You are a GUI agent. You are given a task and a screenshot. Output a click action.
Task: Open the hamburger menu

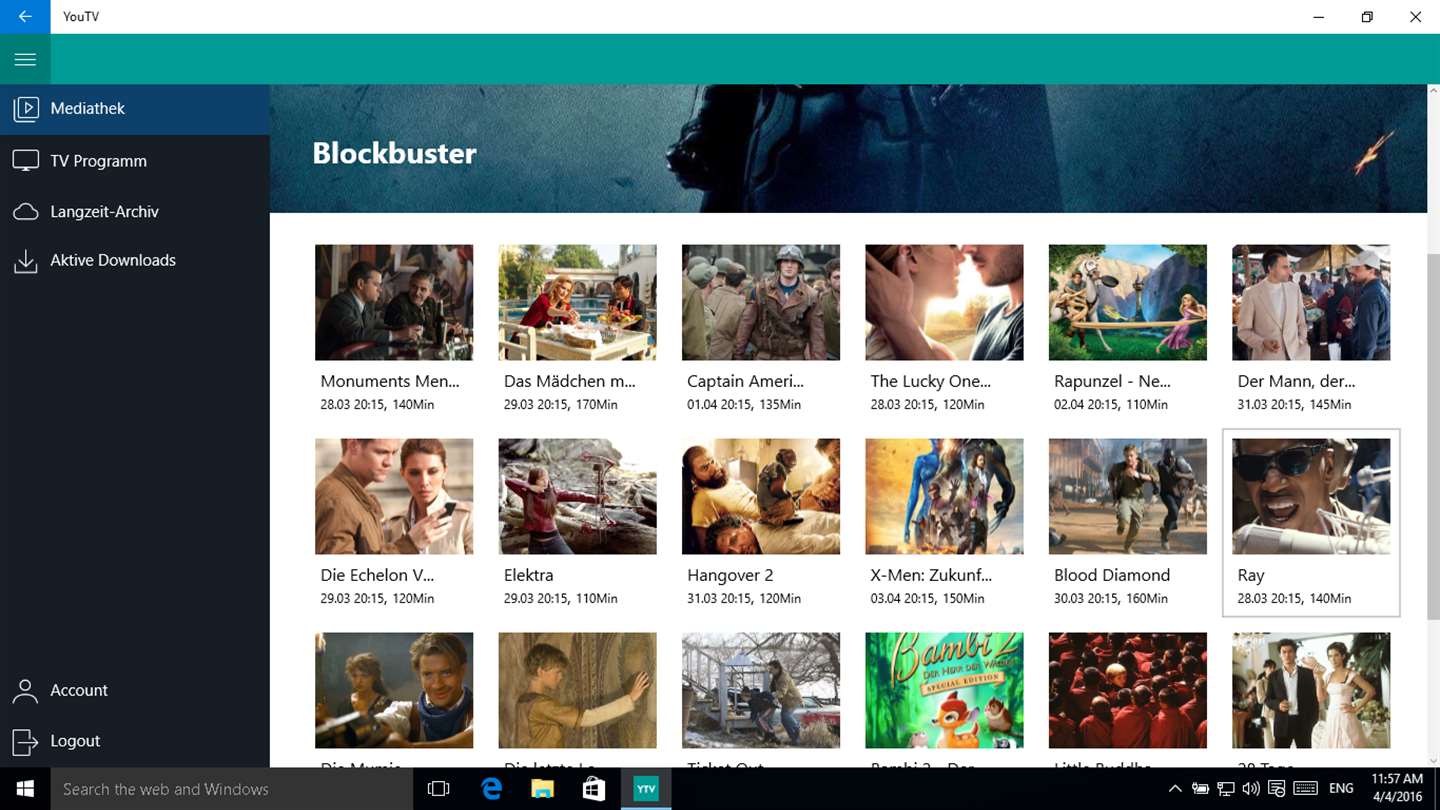pyautogui.click(x=25, y=59)
